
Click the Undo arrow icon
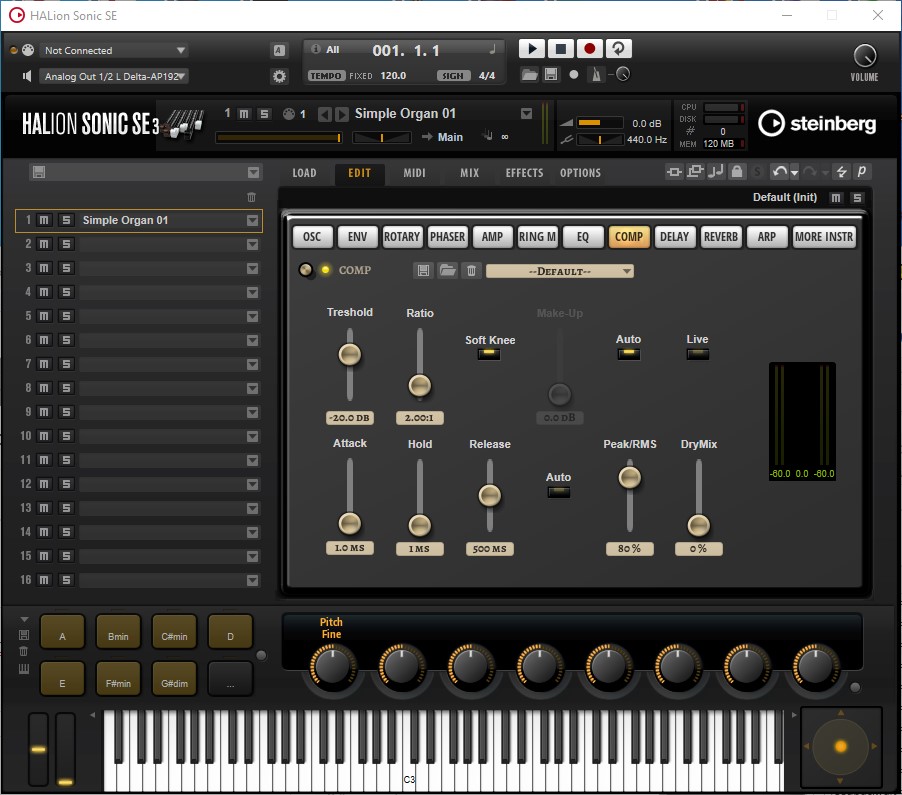click(x=779, y=171)
